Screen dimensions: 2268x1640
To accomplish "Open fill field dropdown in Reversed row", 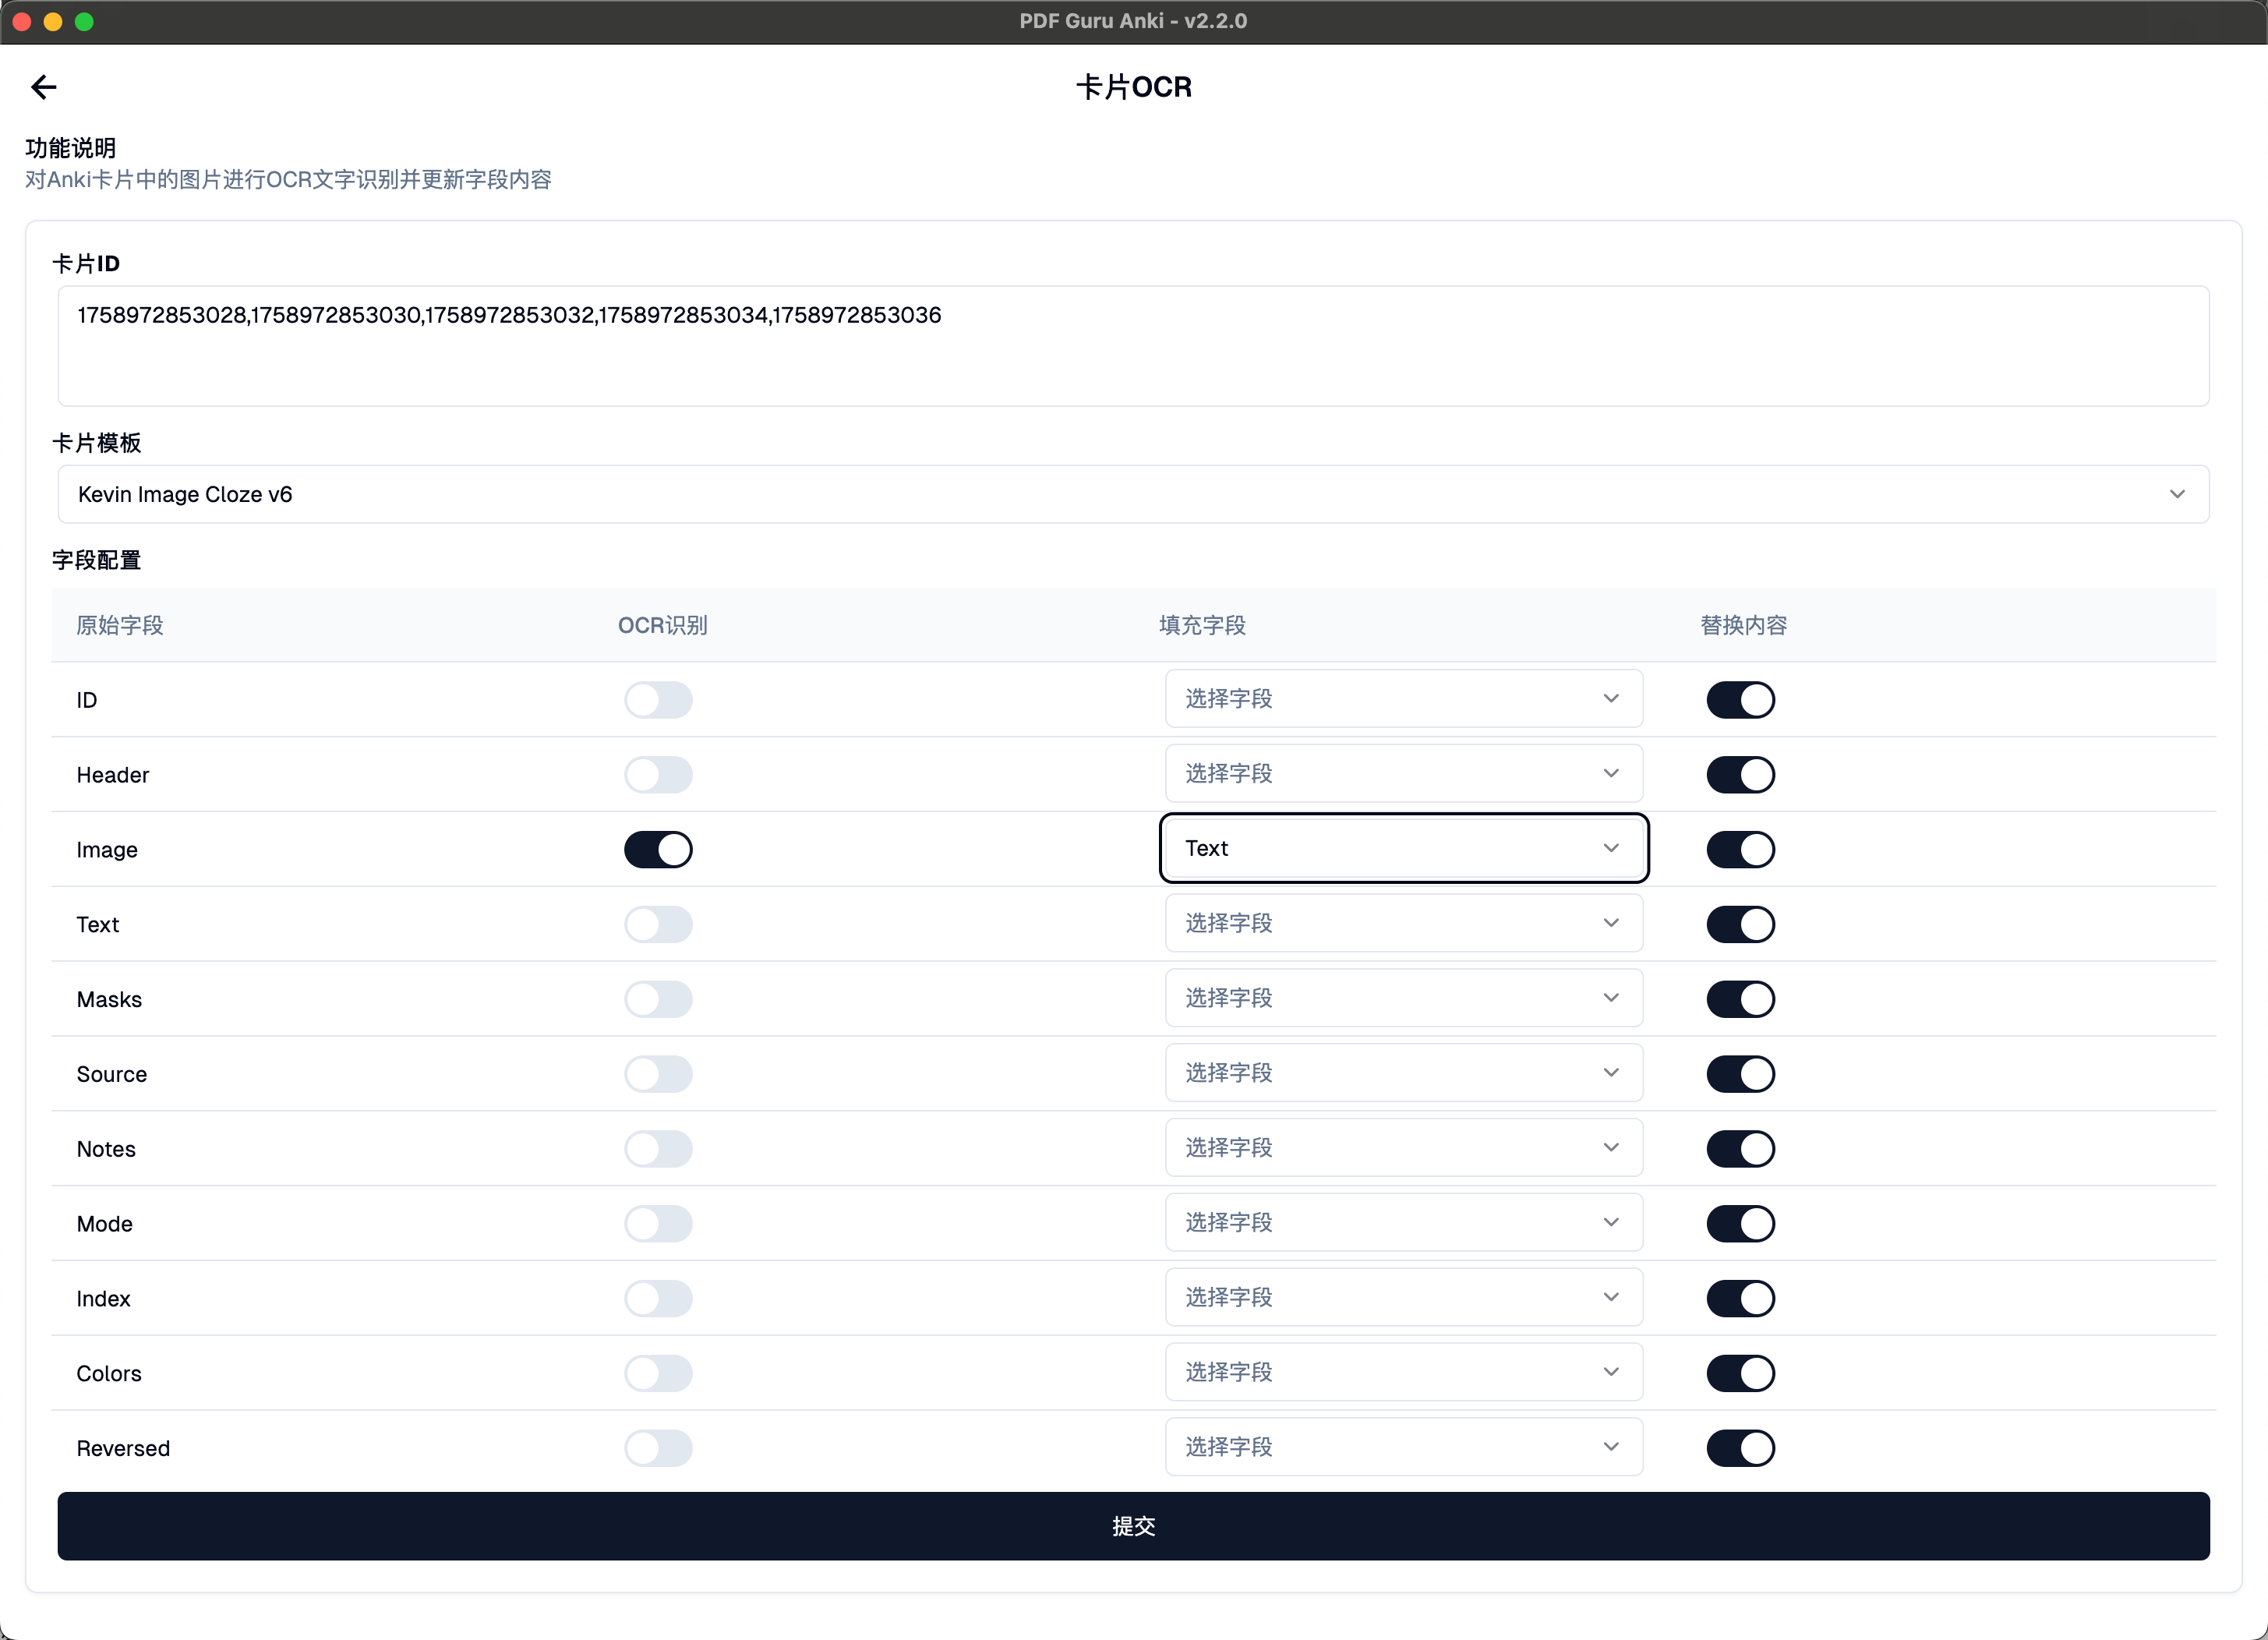I will coord(1403,1447).
